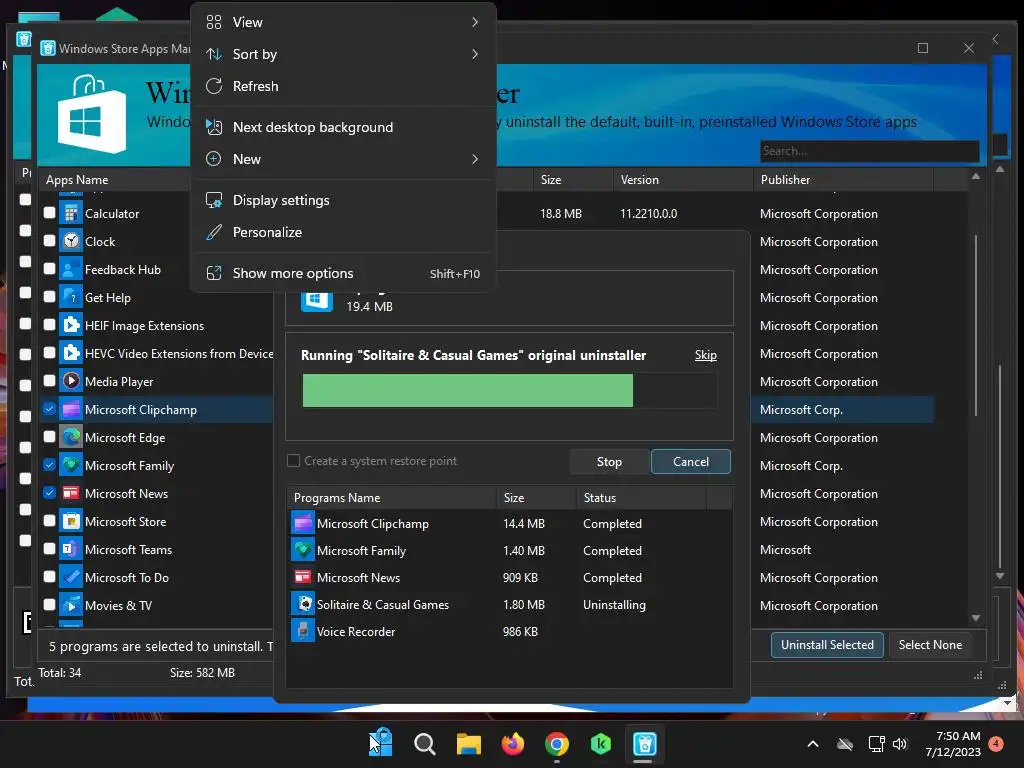This screenshot has width=1024, height=768.
Task: Open the Windows Start button on the taskbar
Action: (x=381, y=743)
